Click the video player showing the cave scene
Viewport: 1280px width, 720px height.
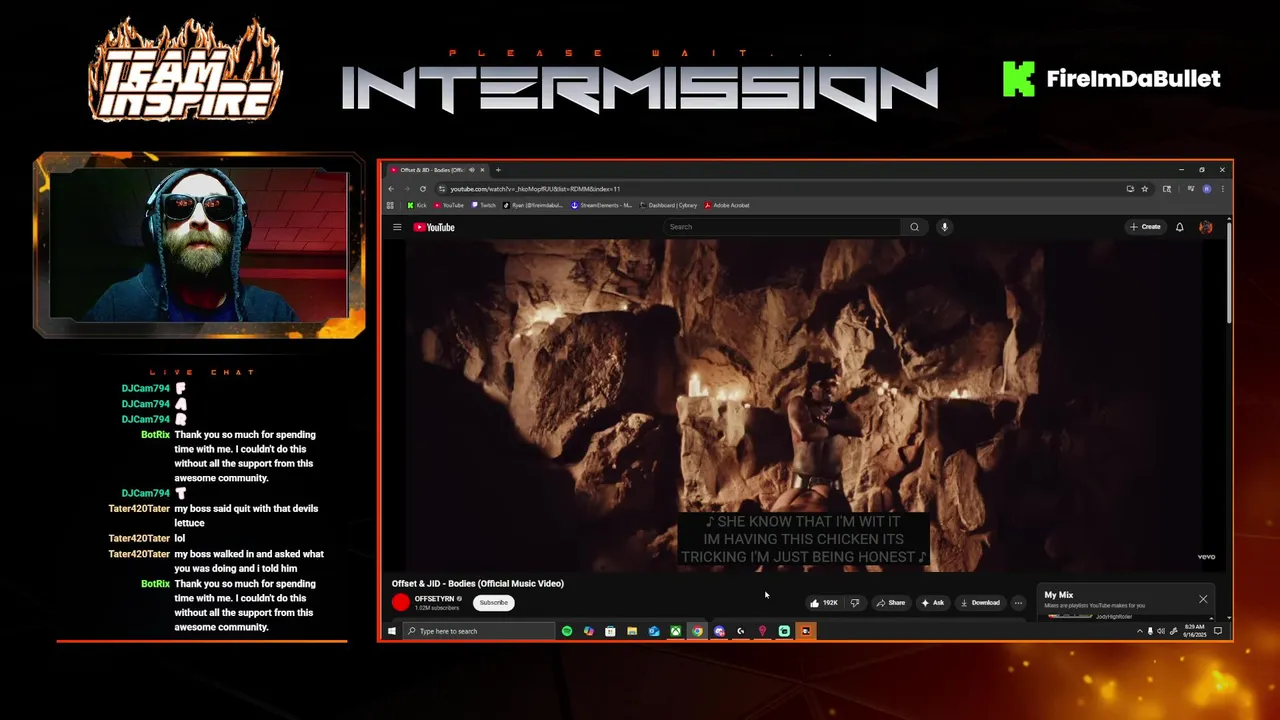click(x=805, y=405)
